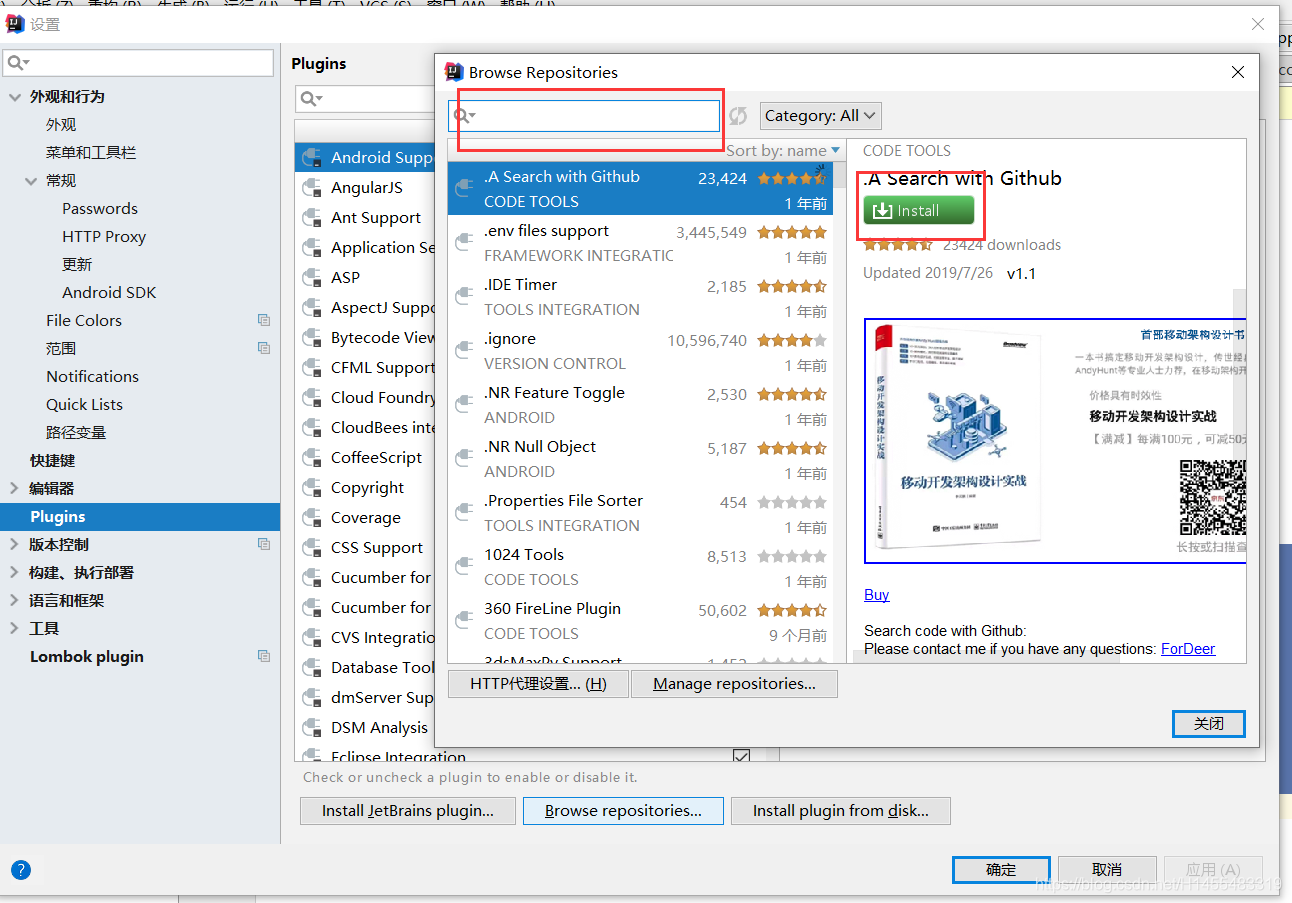Image resolution: width=1292 pixels, height=903 pixels.
Task: Click 取消 button in settings dialog
Action: 1107,869
